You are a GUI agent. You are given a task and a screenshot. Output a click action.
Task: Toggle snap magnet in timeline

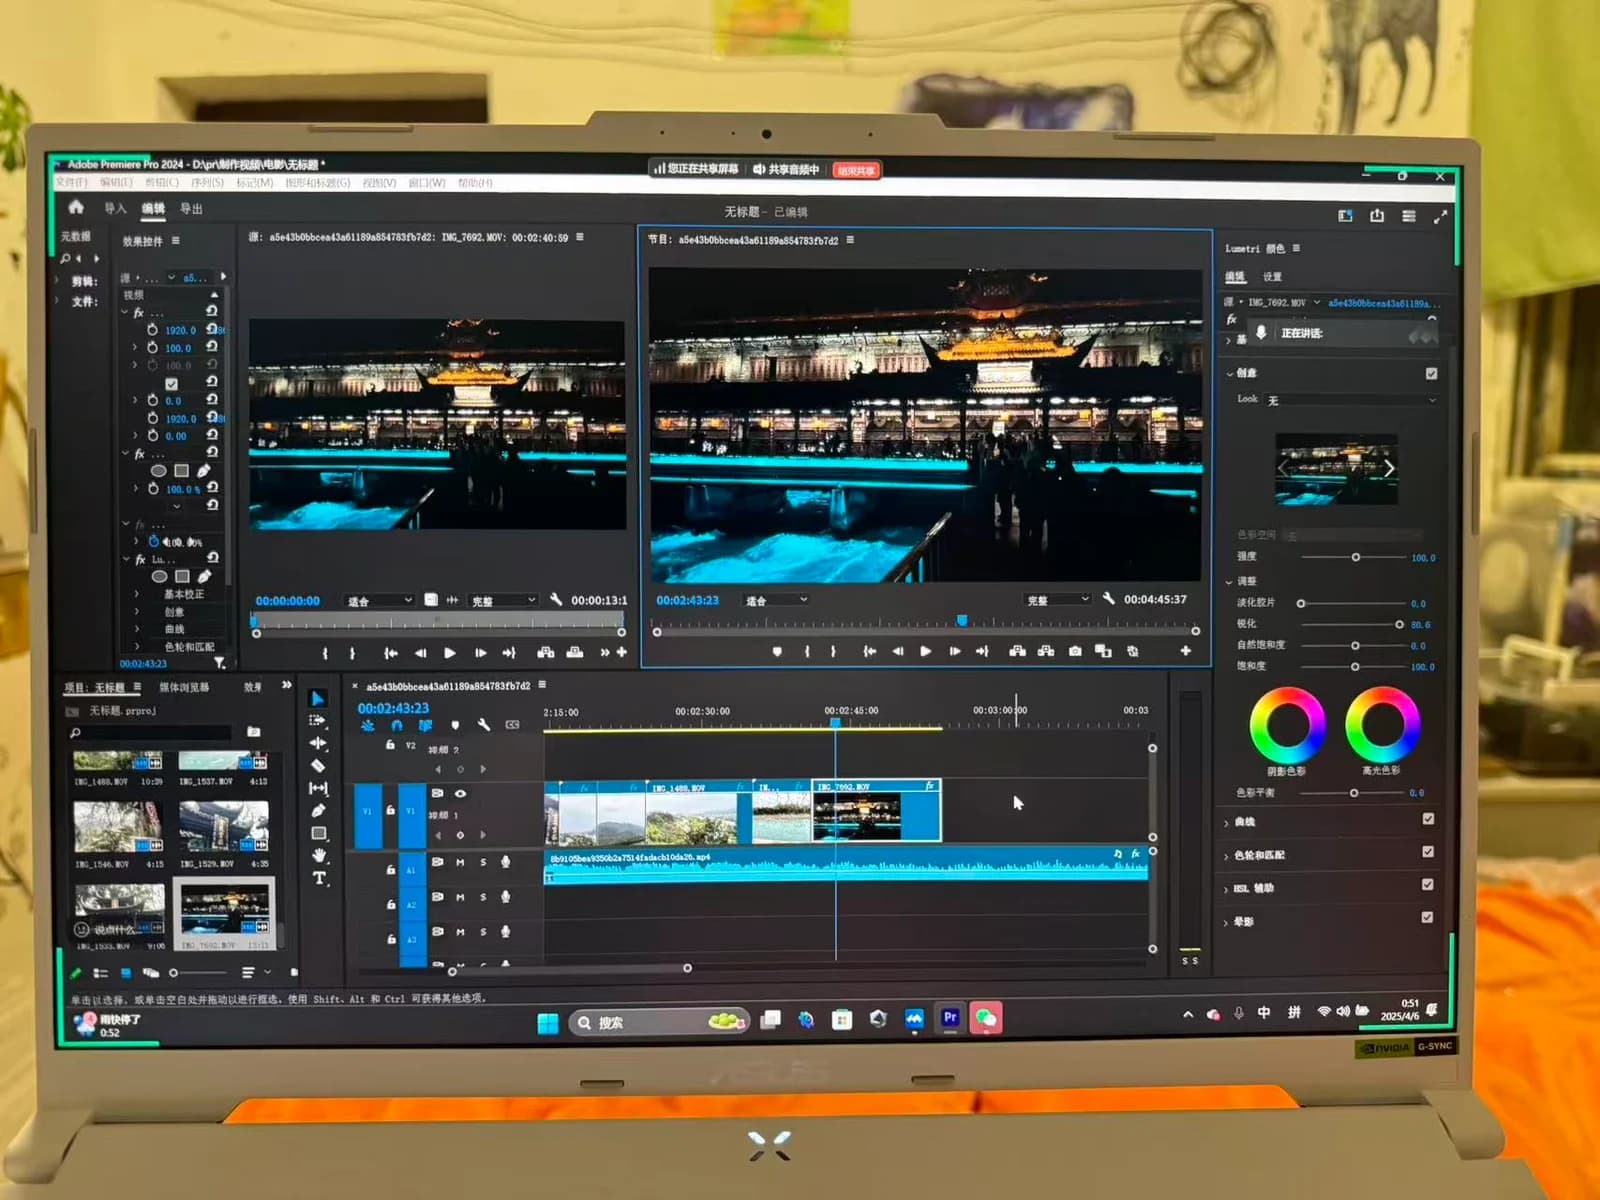pos(397,725)
